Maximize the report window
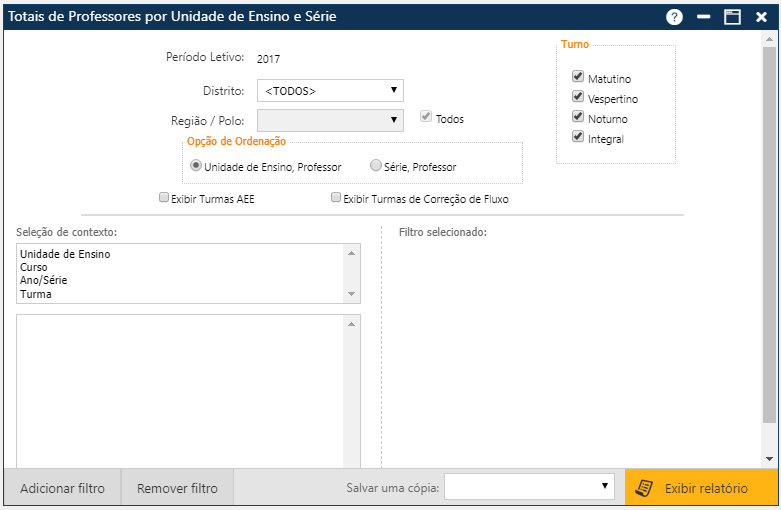This screenshot has height=510, width=781. coord(732,17)
